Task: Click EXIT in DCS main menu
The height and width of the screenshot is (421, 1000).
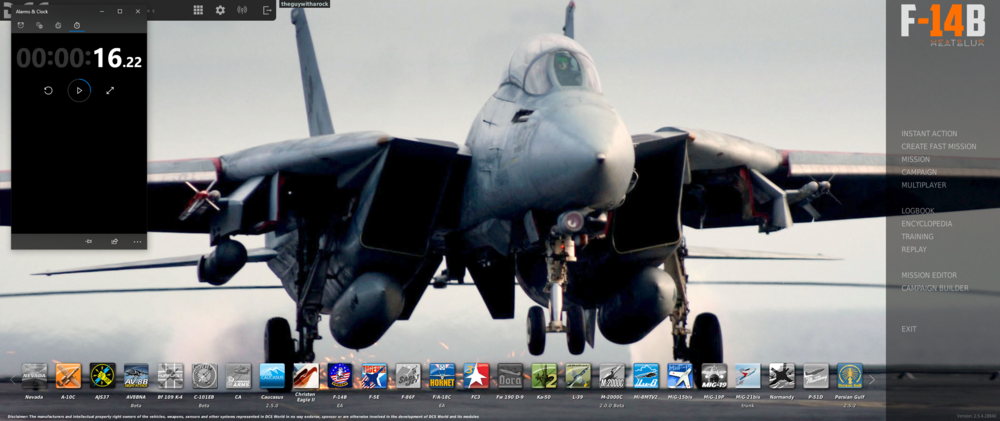Action: tap(909, 329)
